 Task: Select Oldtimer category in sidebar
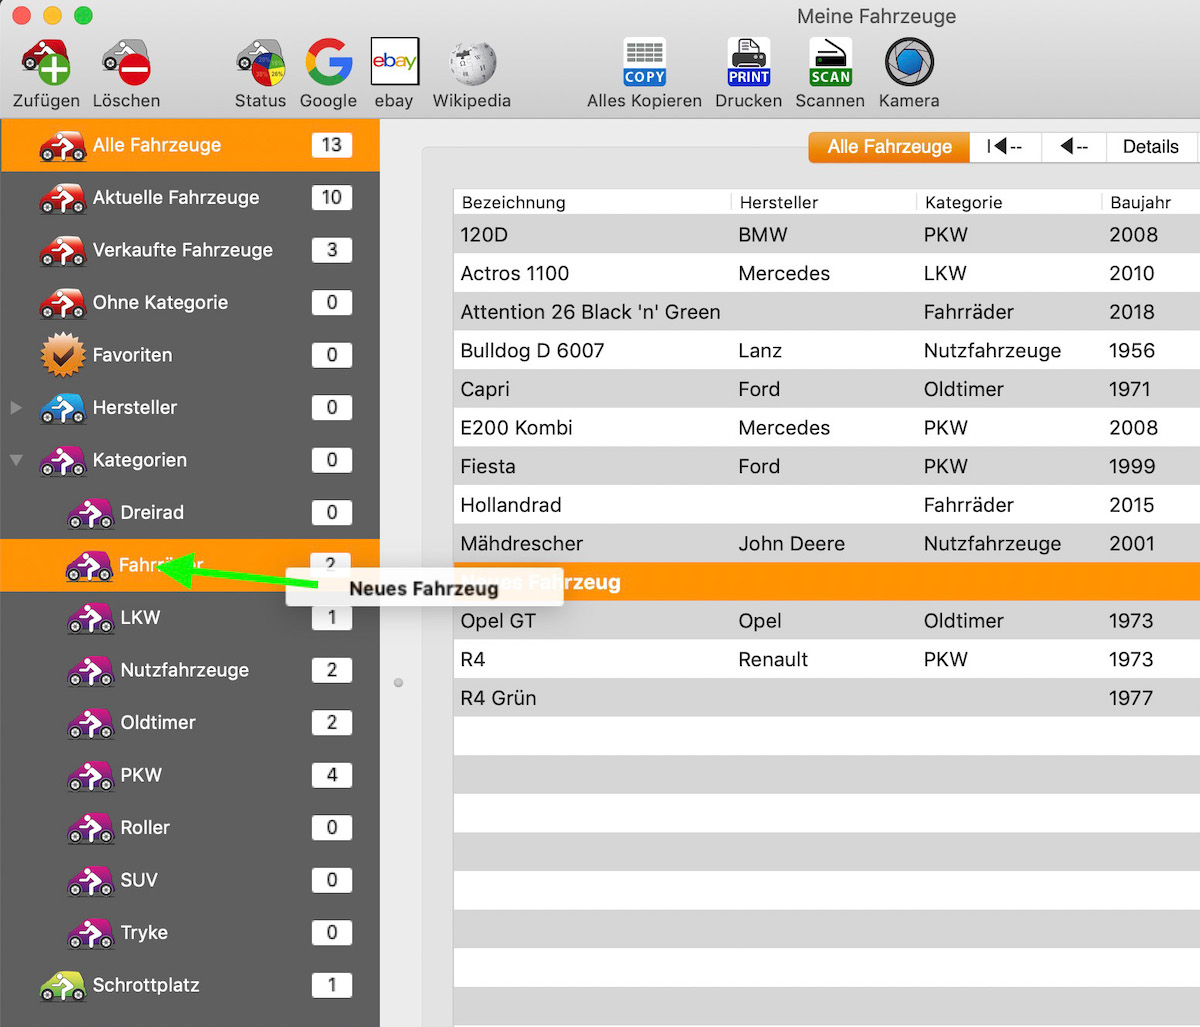[x=190, y=722]
